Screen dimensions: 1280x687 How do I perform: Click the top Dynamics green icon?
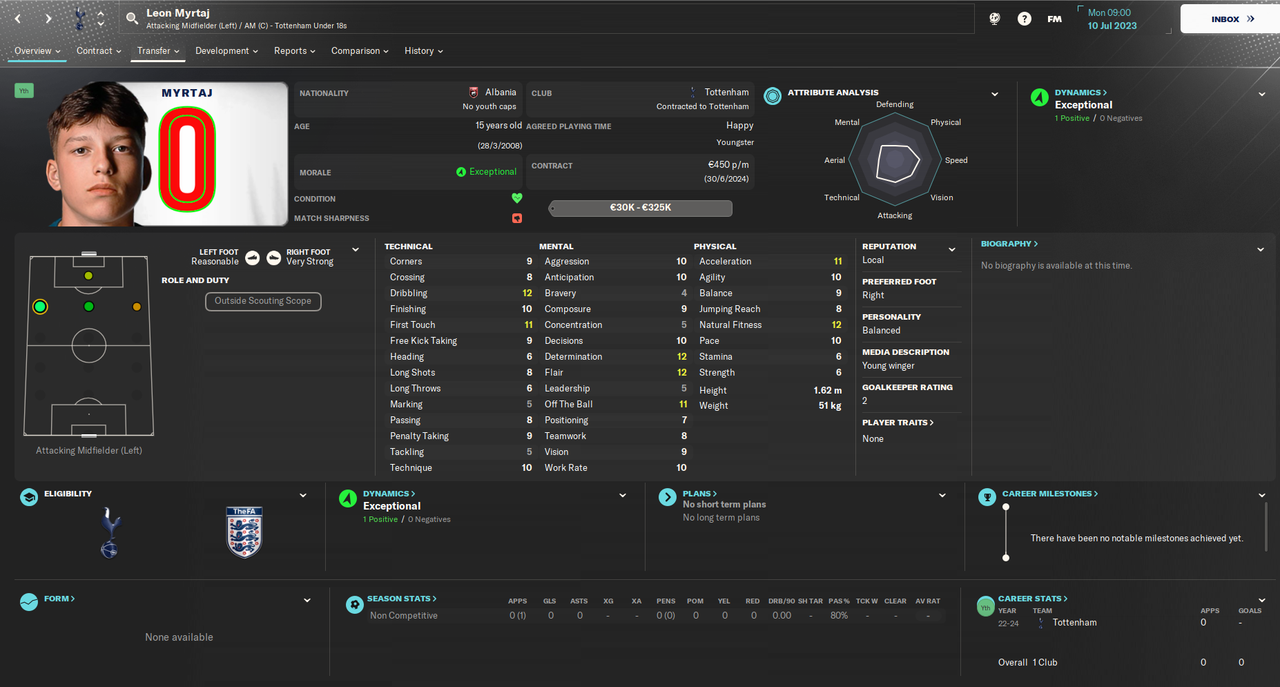click(1039, 97)
